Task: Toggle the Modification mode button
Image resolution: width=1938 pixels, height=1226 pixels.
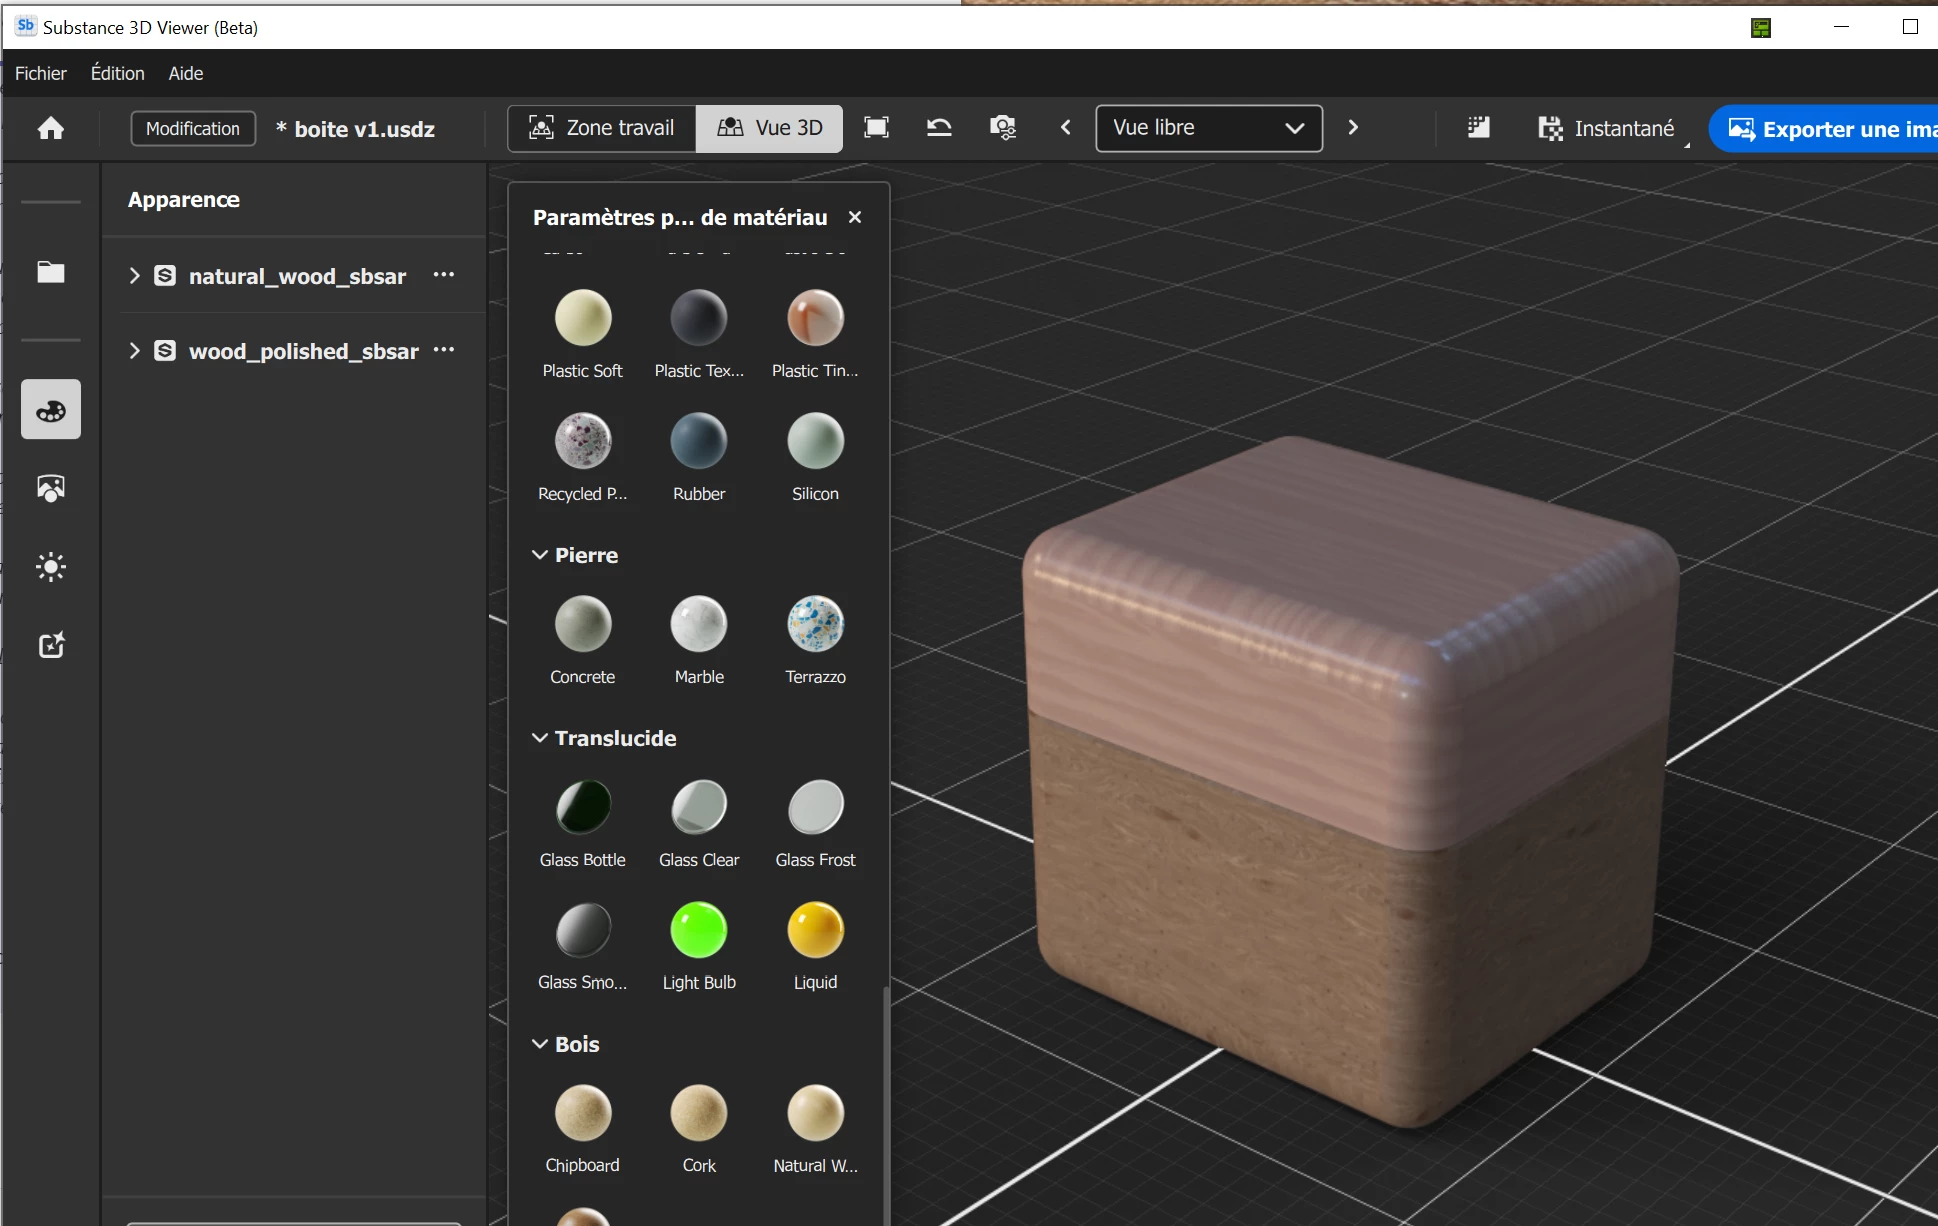Action: click(x=193, y=129)
